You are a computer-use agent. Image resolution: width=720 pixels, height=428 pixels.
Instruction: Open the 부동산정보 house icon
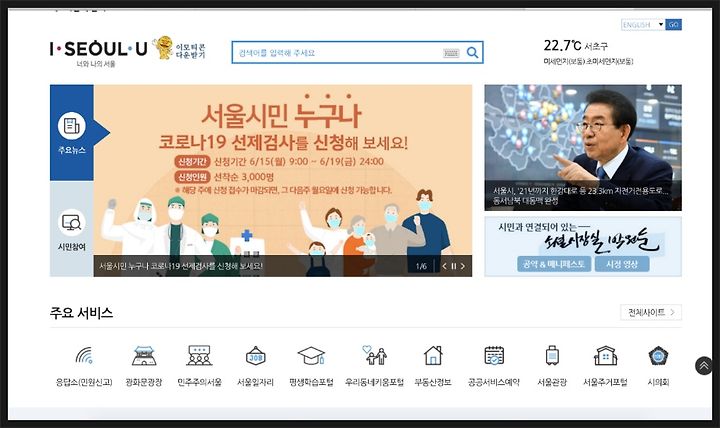(x=433, y=356)
